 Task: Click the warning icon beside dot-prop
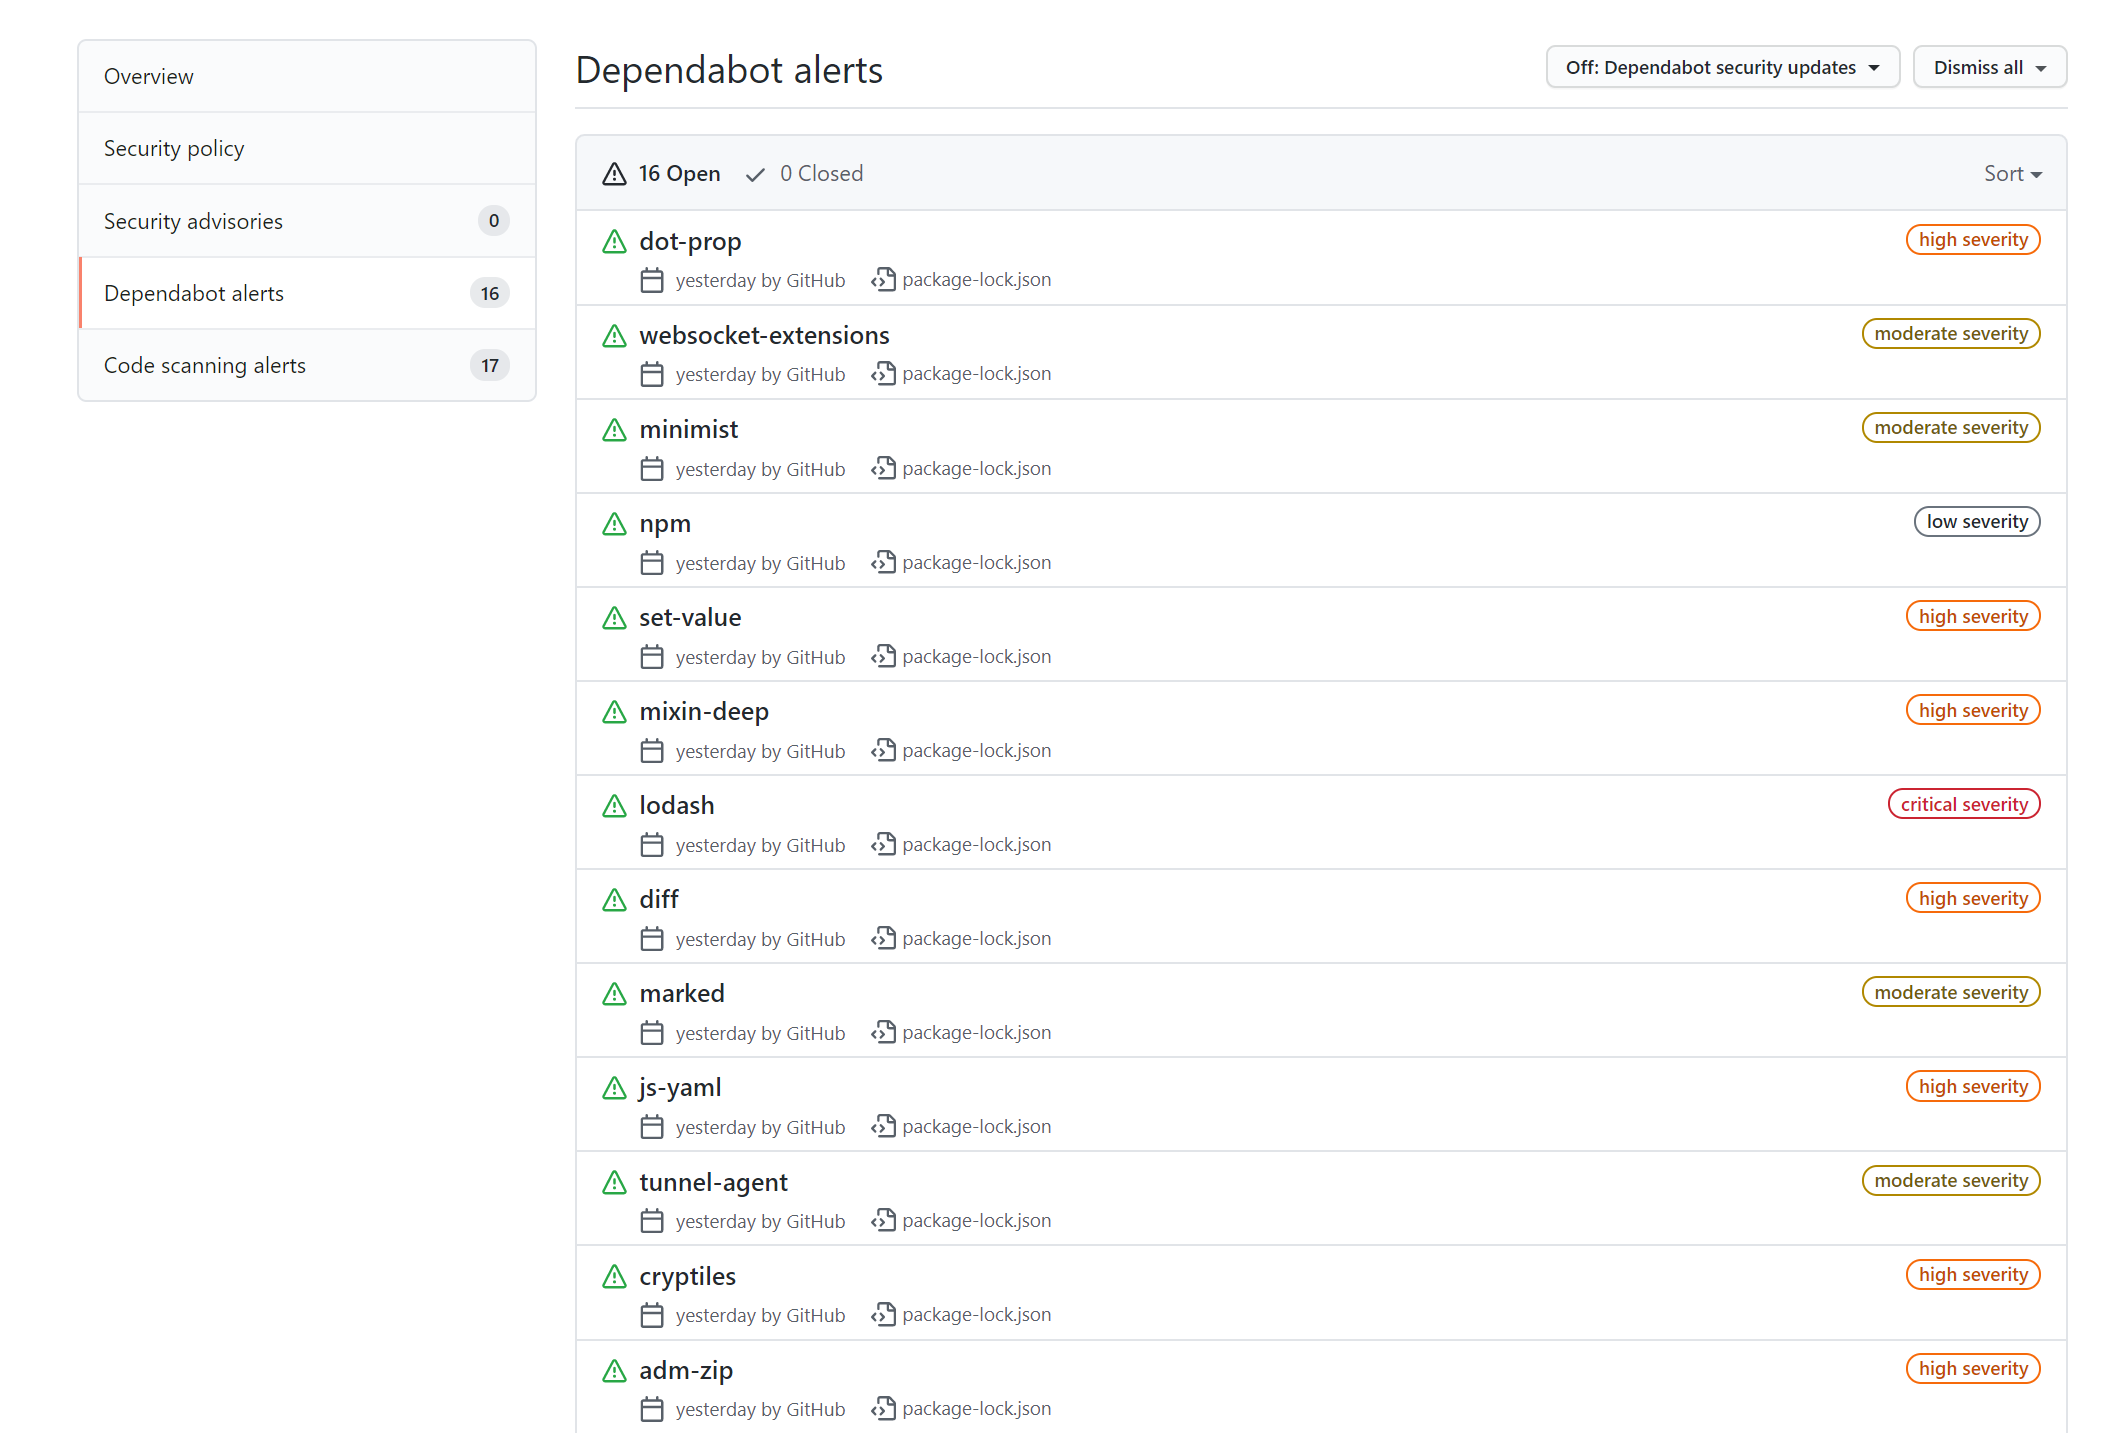pyautogui.click(x=614, y=242)
